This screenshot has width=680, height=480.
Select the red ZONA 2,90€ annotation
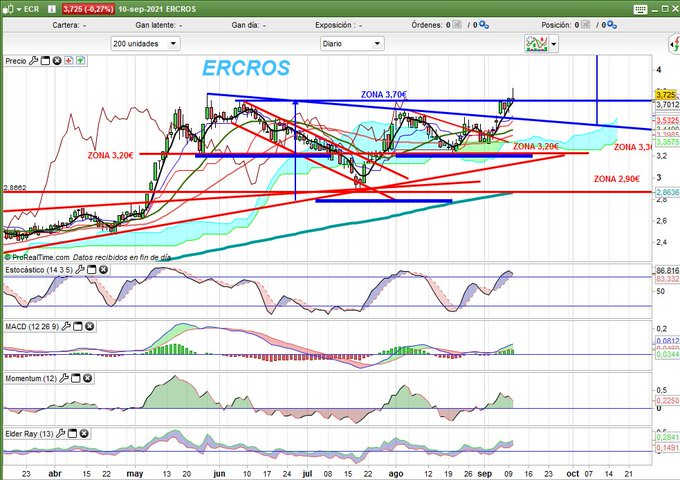click(x=617, y=179)
